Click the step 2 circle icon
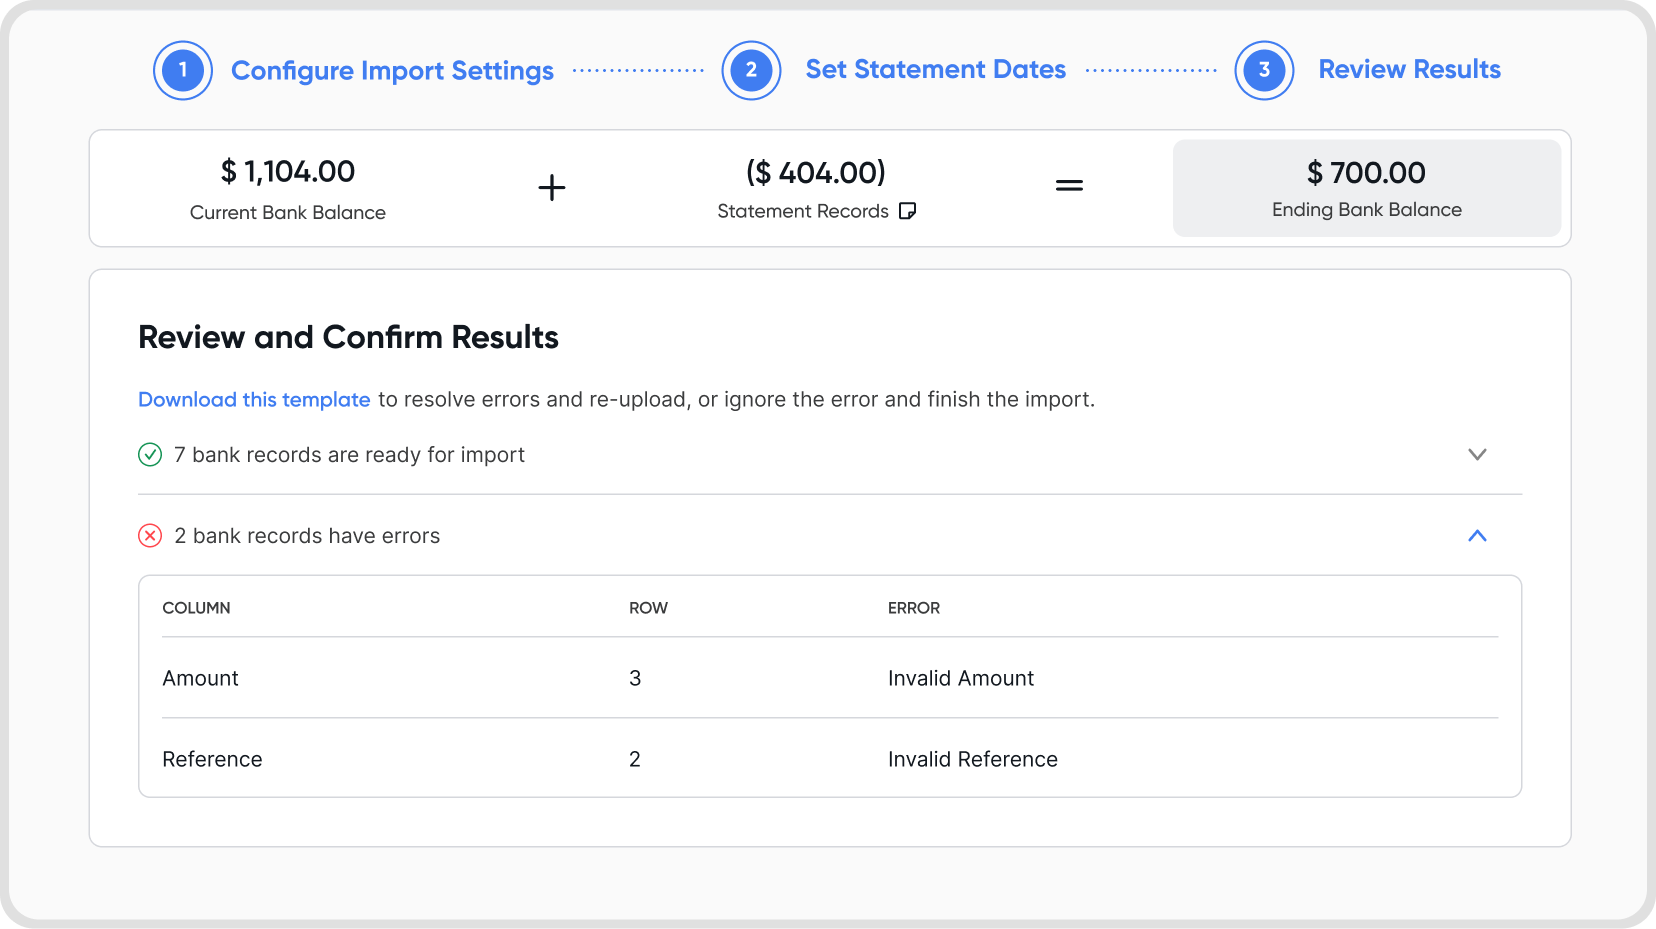Image resolution: width=1656 pixels, height=929 pixels. [751, 70]
